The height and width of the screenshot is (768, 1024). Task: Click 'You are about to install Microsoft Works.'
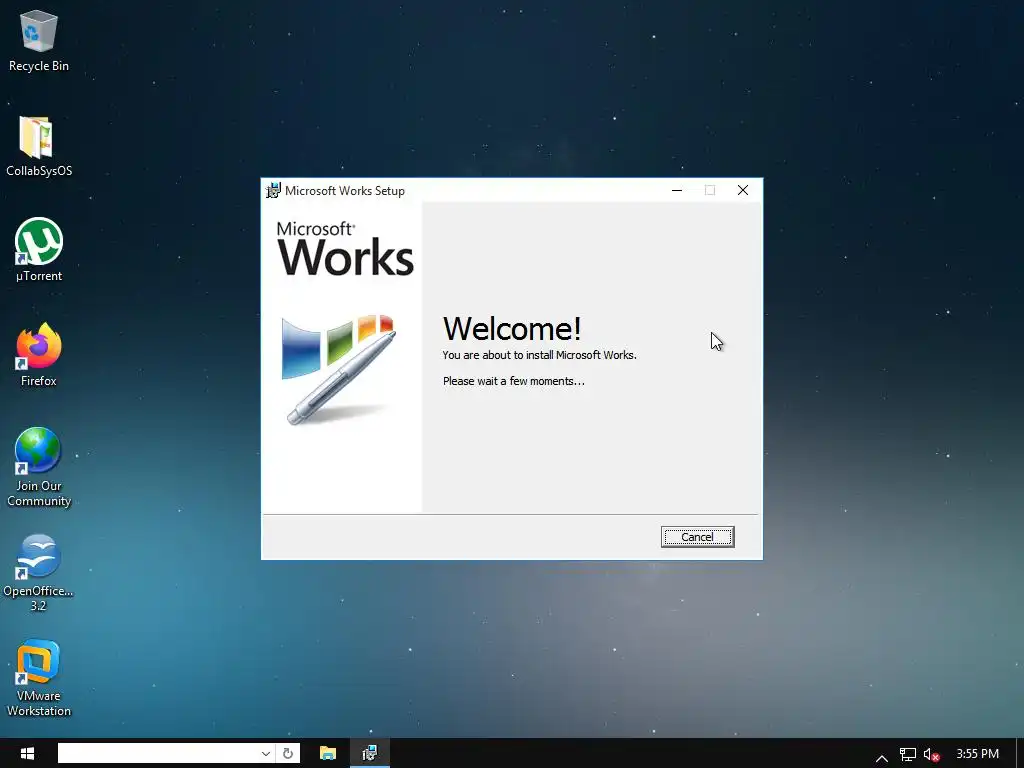(x=539, y=355)
